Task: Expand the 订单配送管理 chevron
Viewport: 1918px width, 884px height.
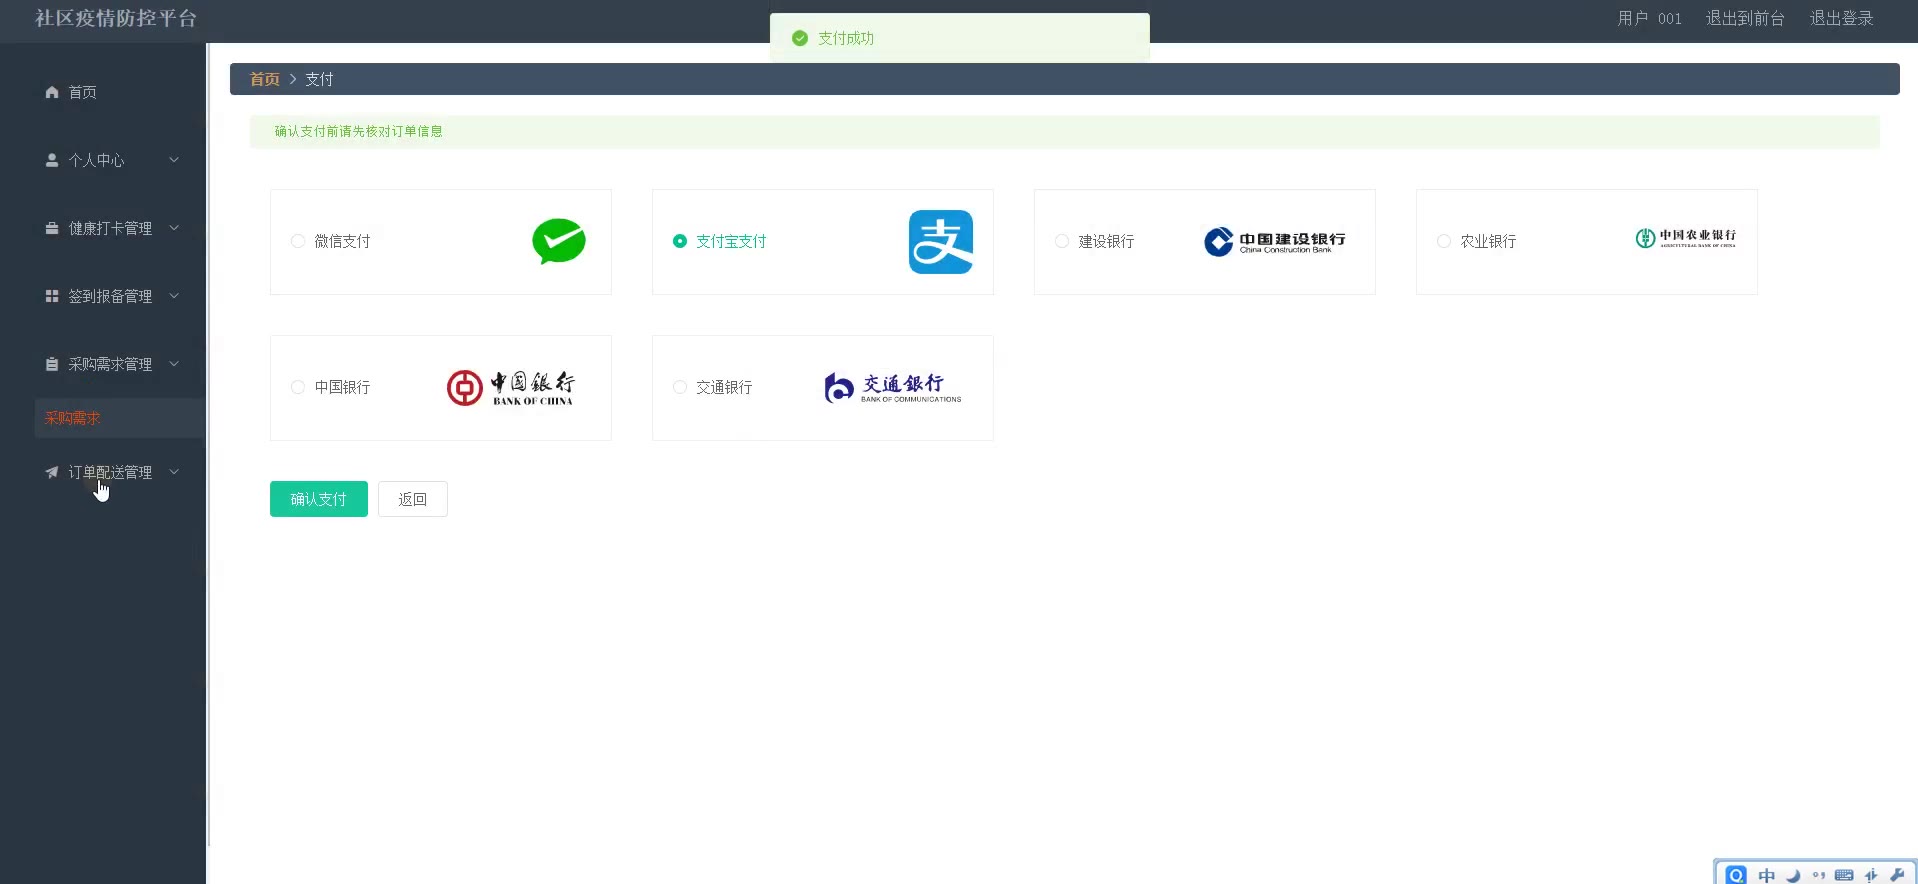Action: (174, 472)
